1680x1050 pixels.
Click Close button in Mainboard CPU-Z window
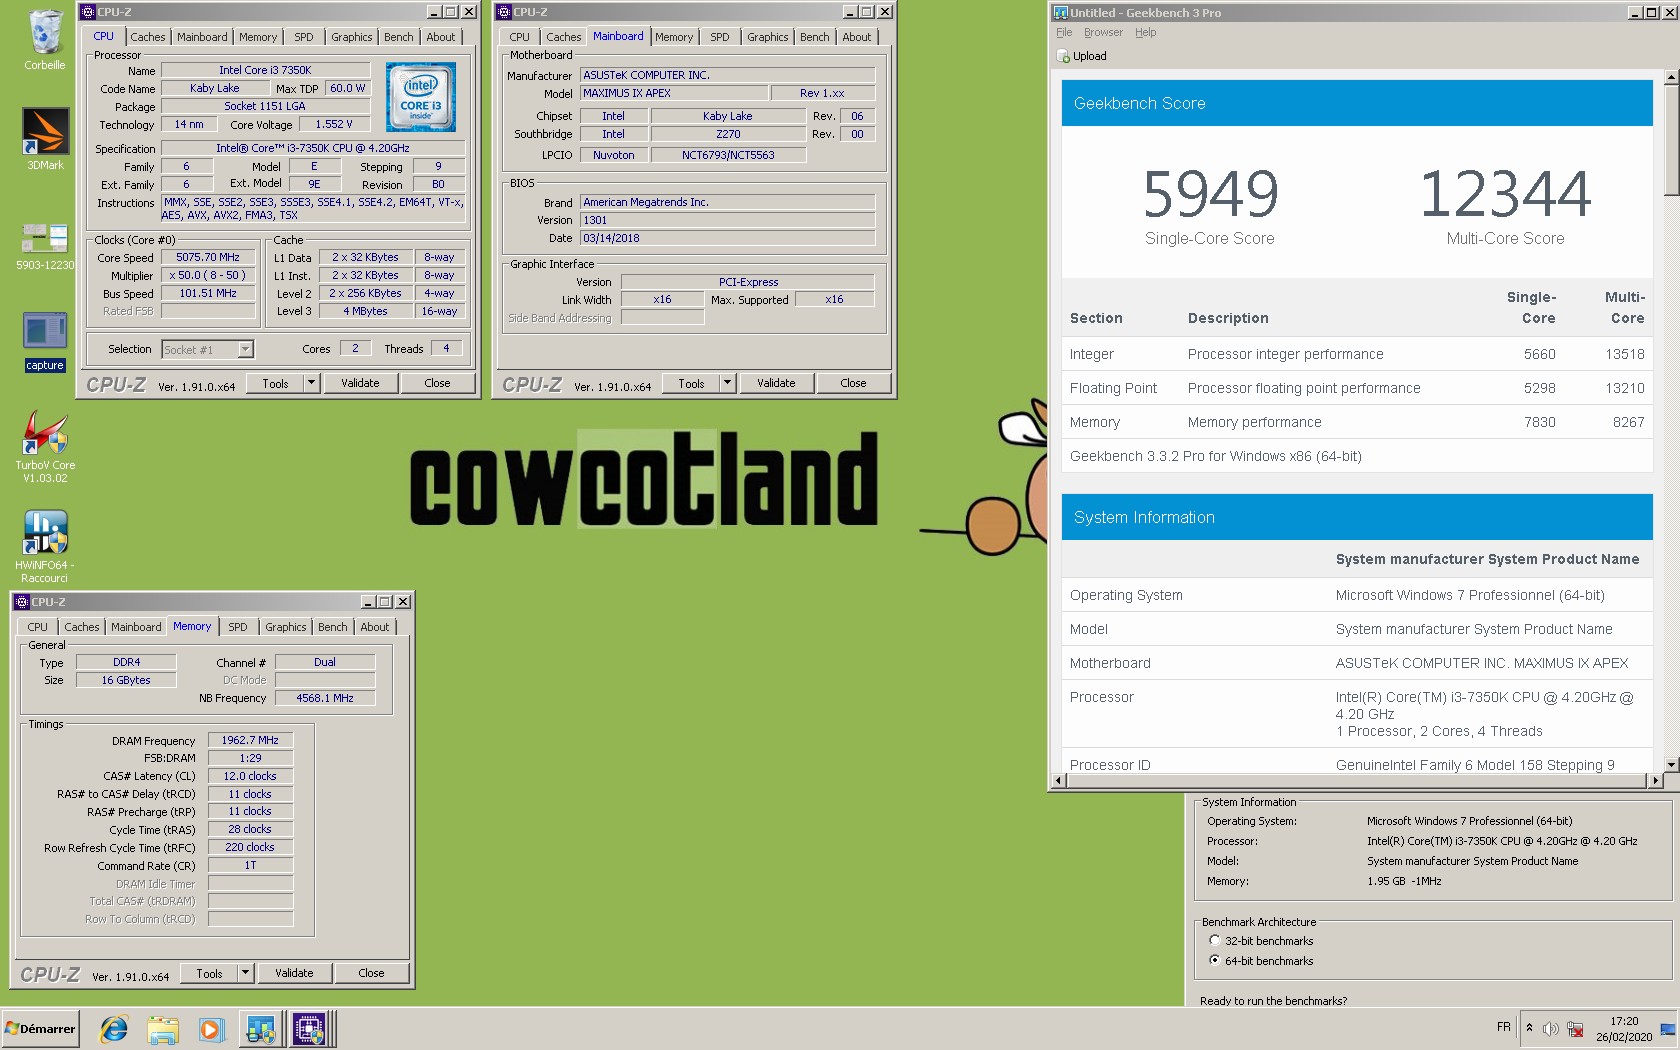pos(853,383)
